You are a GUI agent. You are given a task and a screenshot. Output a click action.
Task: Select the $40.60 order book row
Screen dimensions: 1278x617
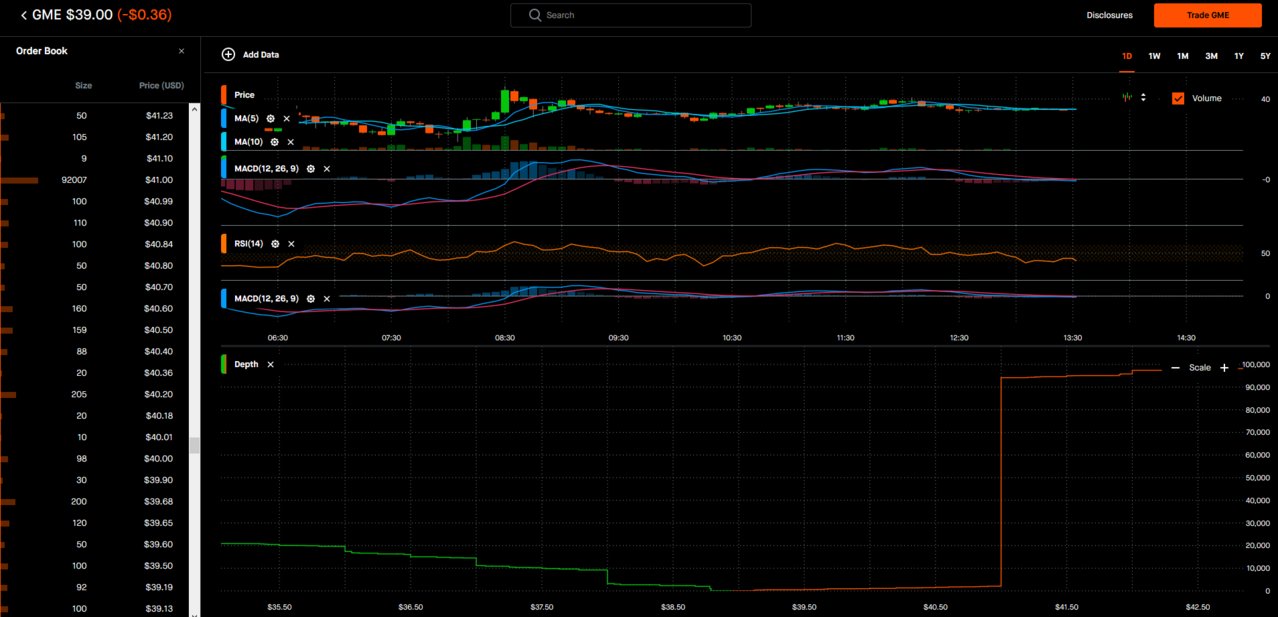[x=94, y=309]
